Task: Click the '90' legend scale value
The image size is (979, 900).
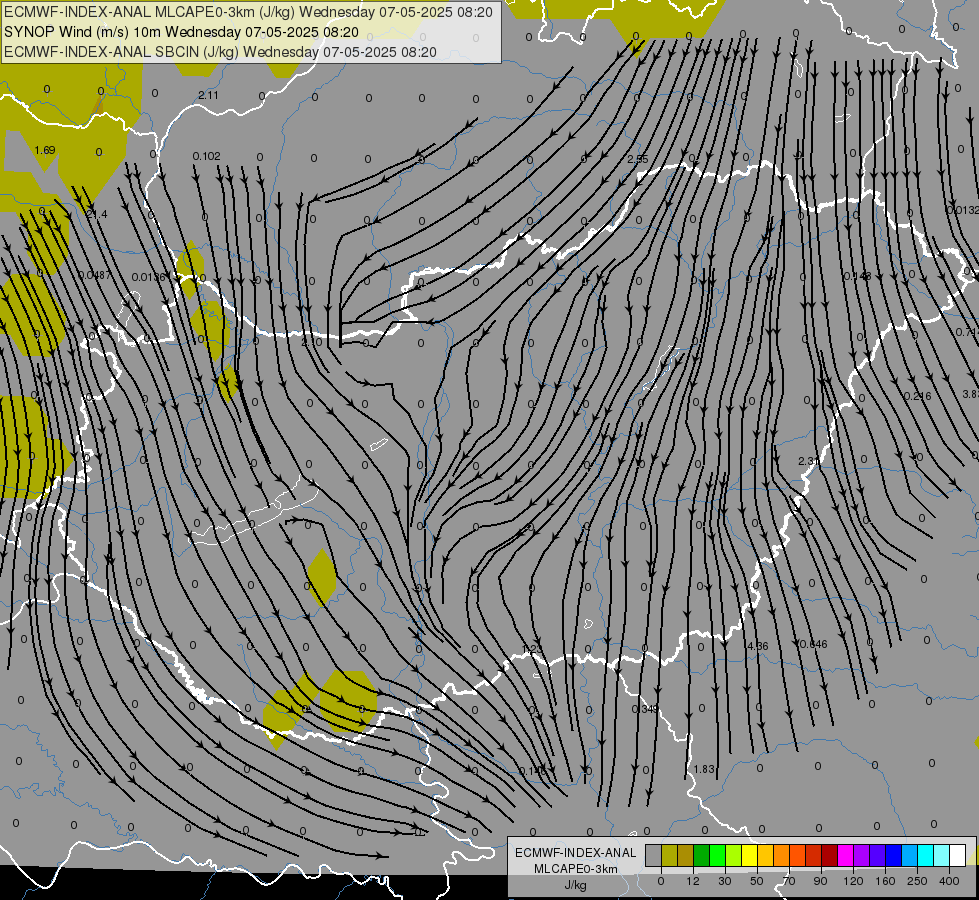Action: click(x=820, y=881)
